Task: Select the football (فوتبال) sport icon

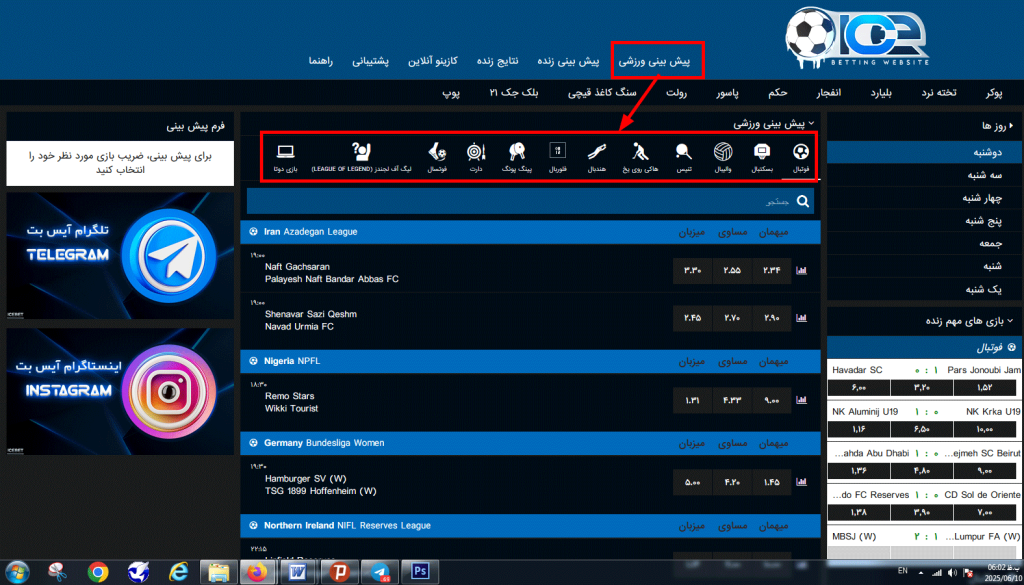Action: click(x=801, y=156)
